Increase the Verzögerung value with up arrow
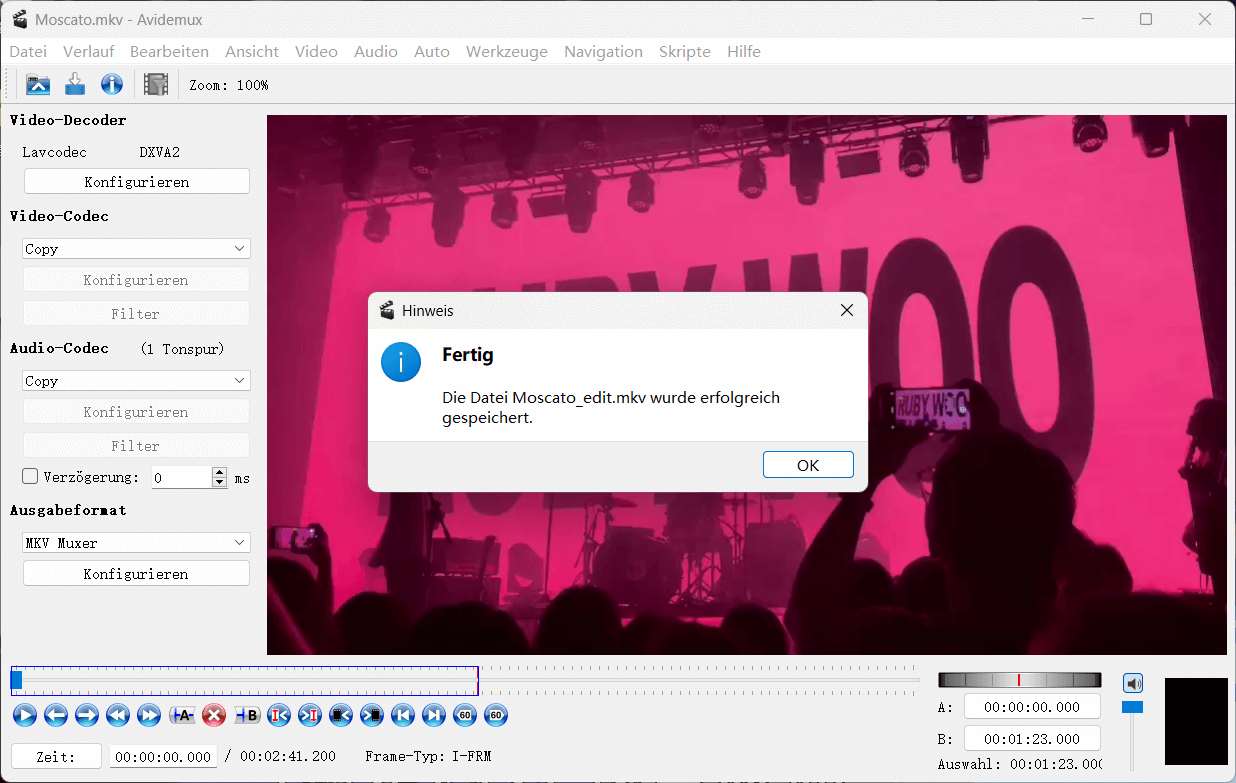1236x783 pixels. [x=220, y=472]
